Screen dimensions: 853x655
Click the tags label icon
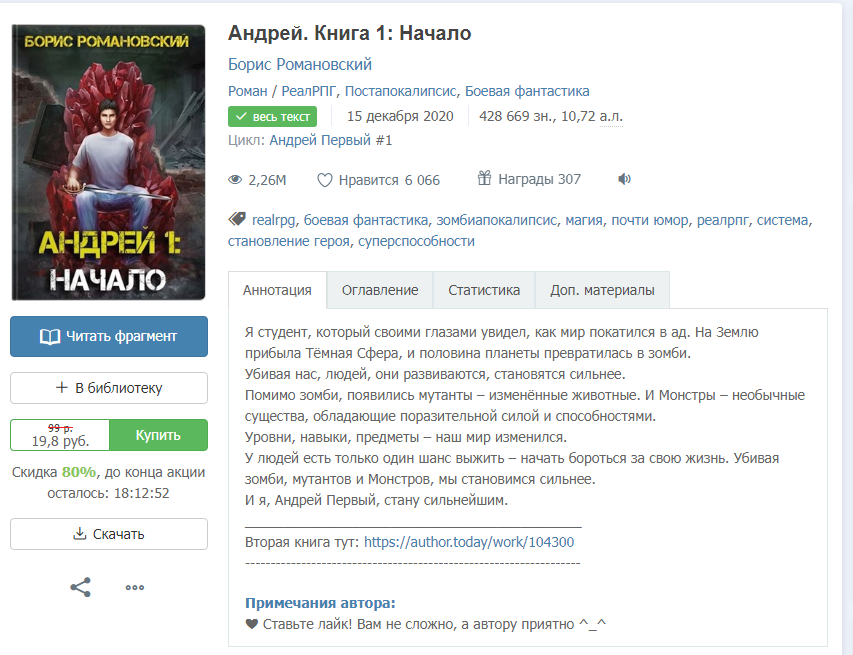pyautogui.click(x=237, y=219)
